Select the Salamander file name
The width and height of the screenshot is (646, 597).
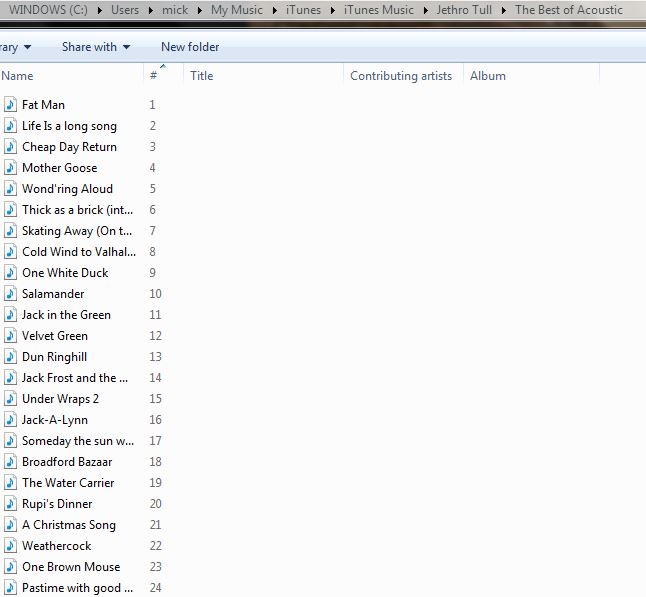(x=53, y=294)
